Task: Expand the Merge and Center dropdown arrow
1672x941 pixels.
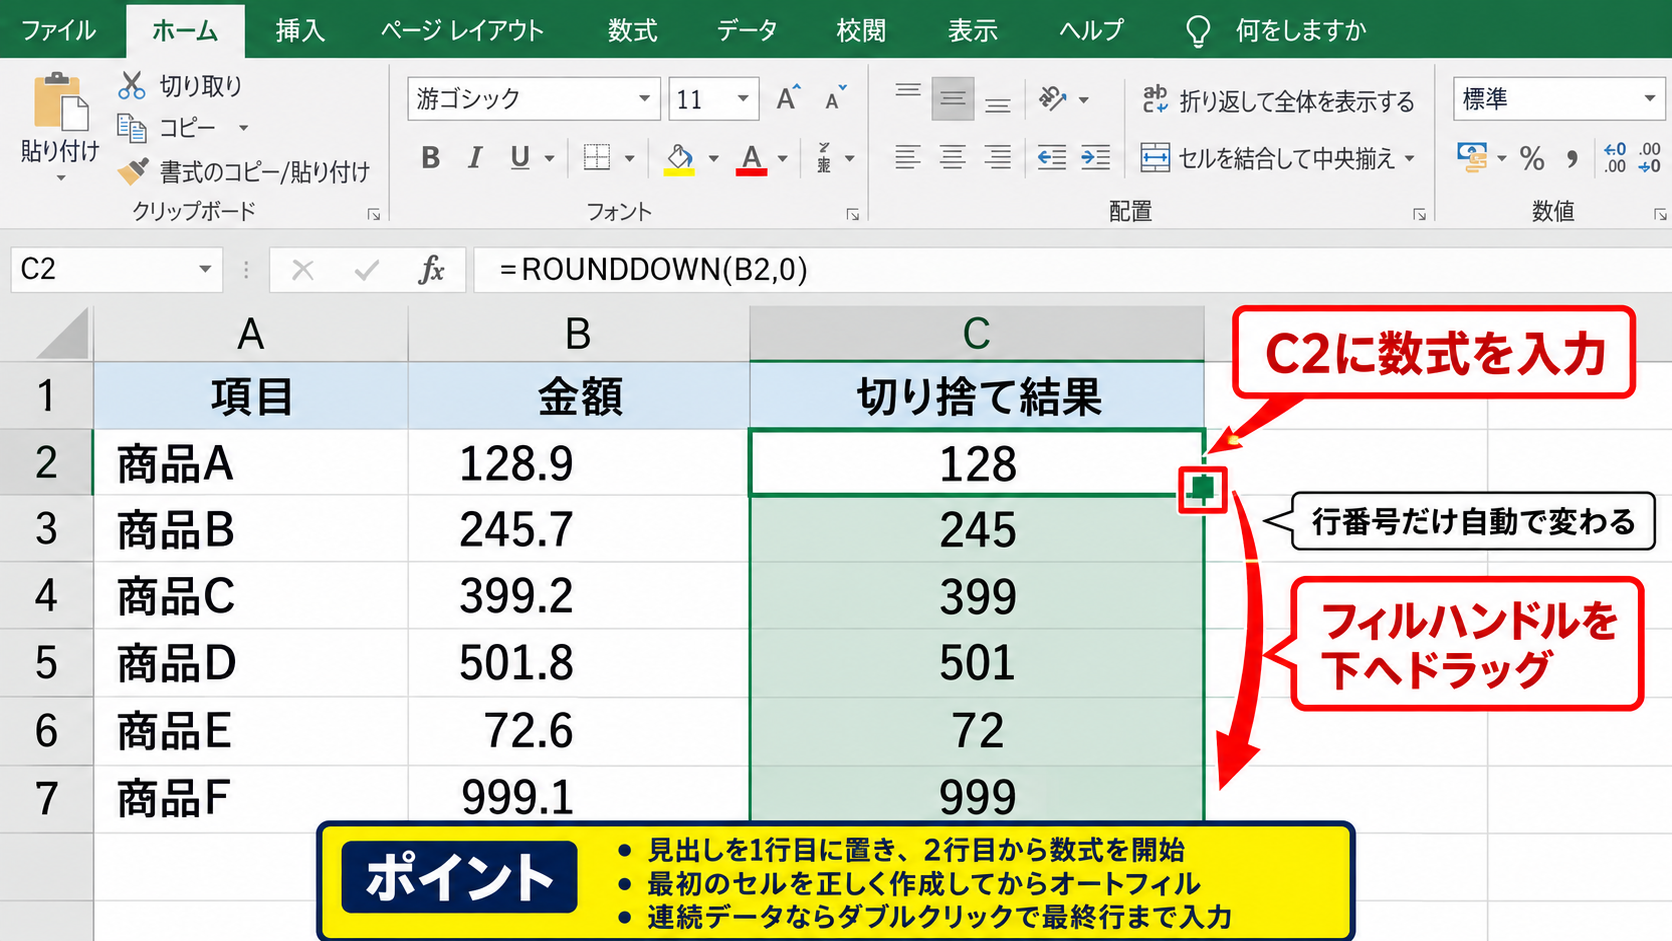Action: [1410, 158]
